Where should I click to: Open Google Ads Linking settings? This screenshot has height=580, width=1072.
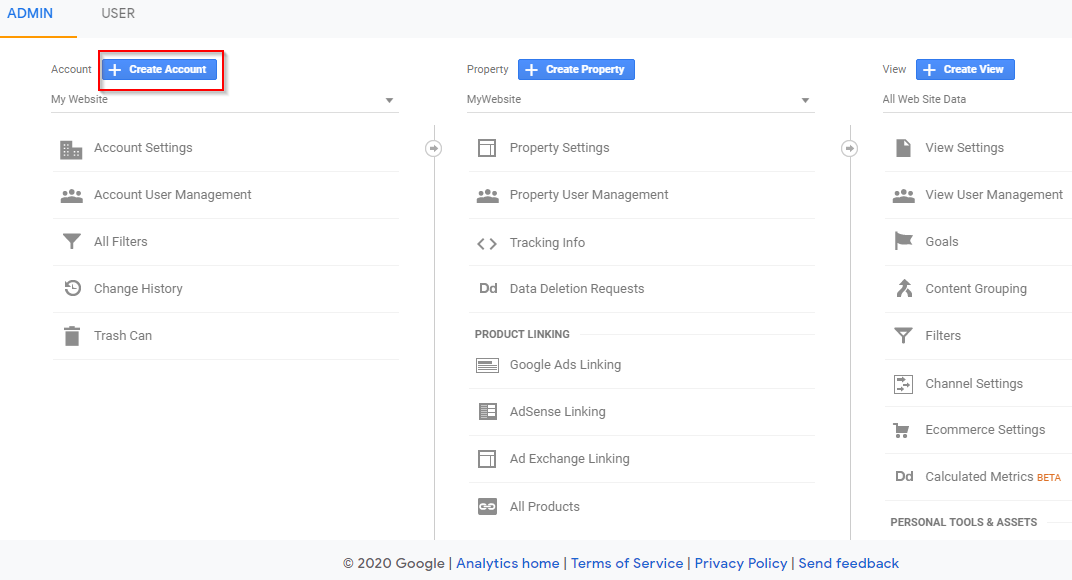[565, 365]
